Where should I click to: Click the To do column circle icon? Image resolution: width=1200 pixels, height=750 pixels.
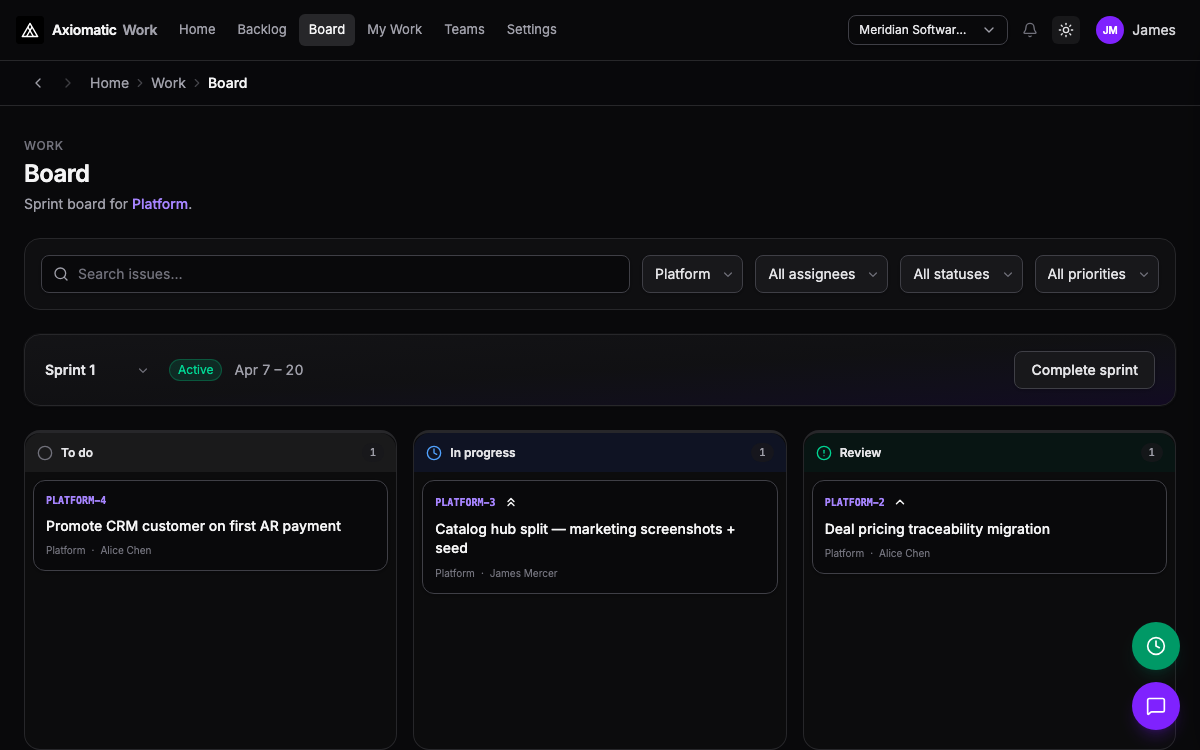(x=45, y=453)
